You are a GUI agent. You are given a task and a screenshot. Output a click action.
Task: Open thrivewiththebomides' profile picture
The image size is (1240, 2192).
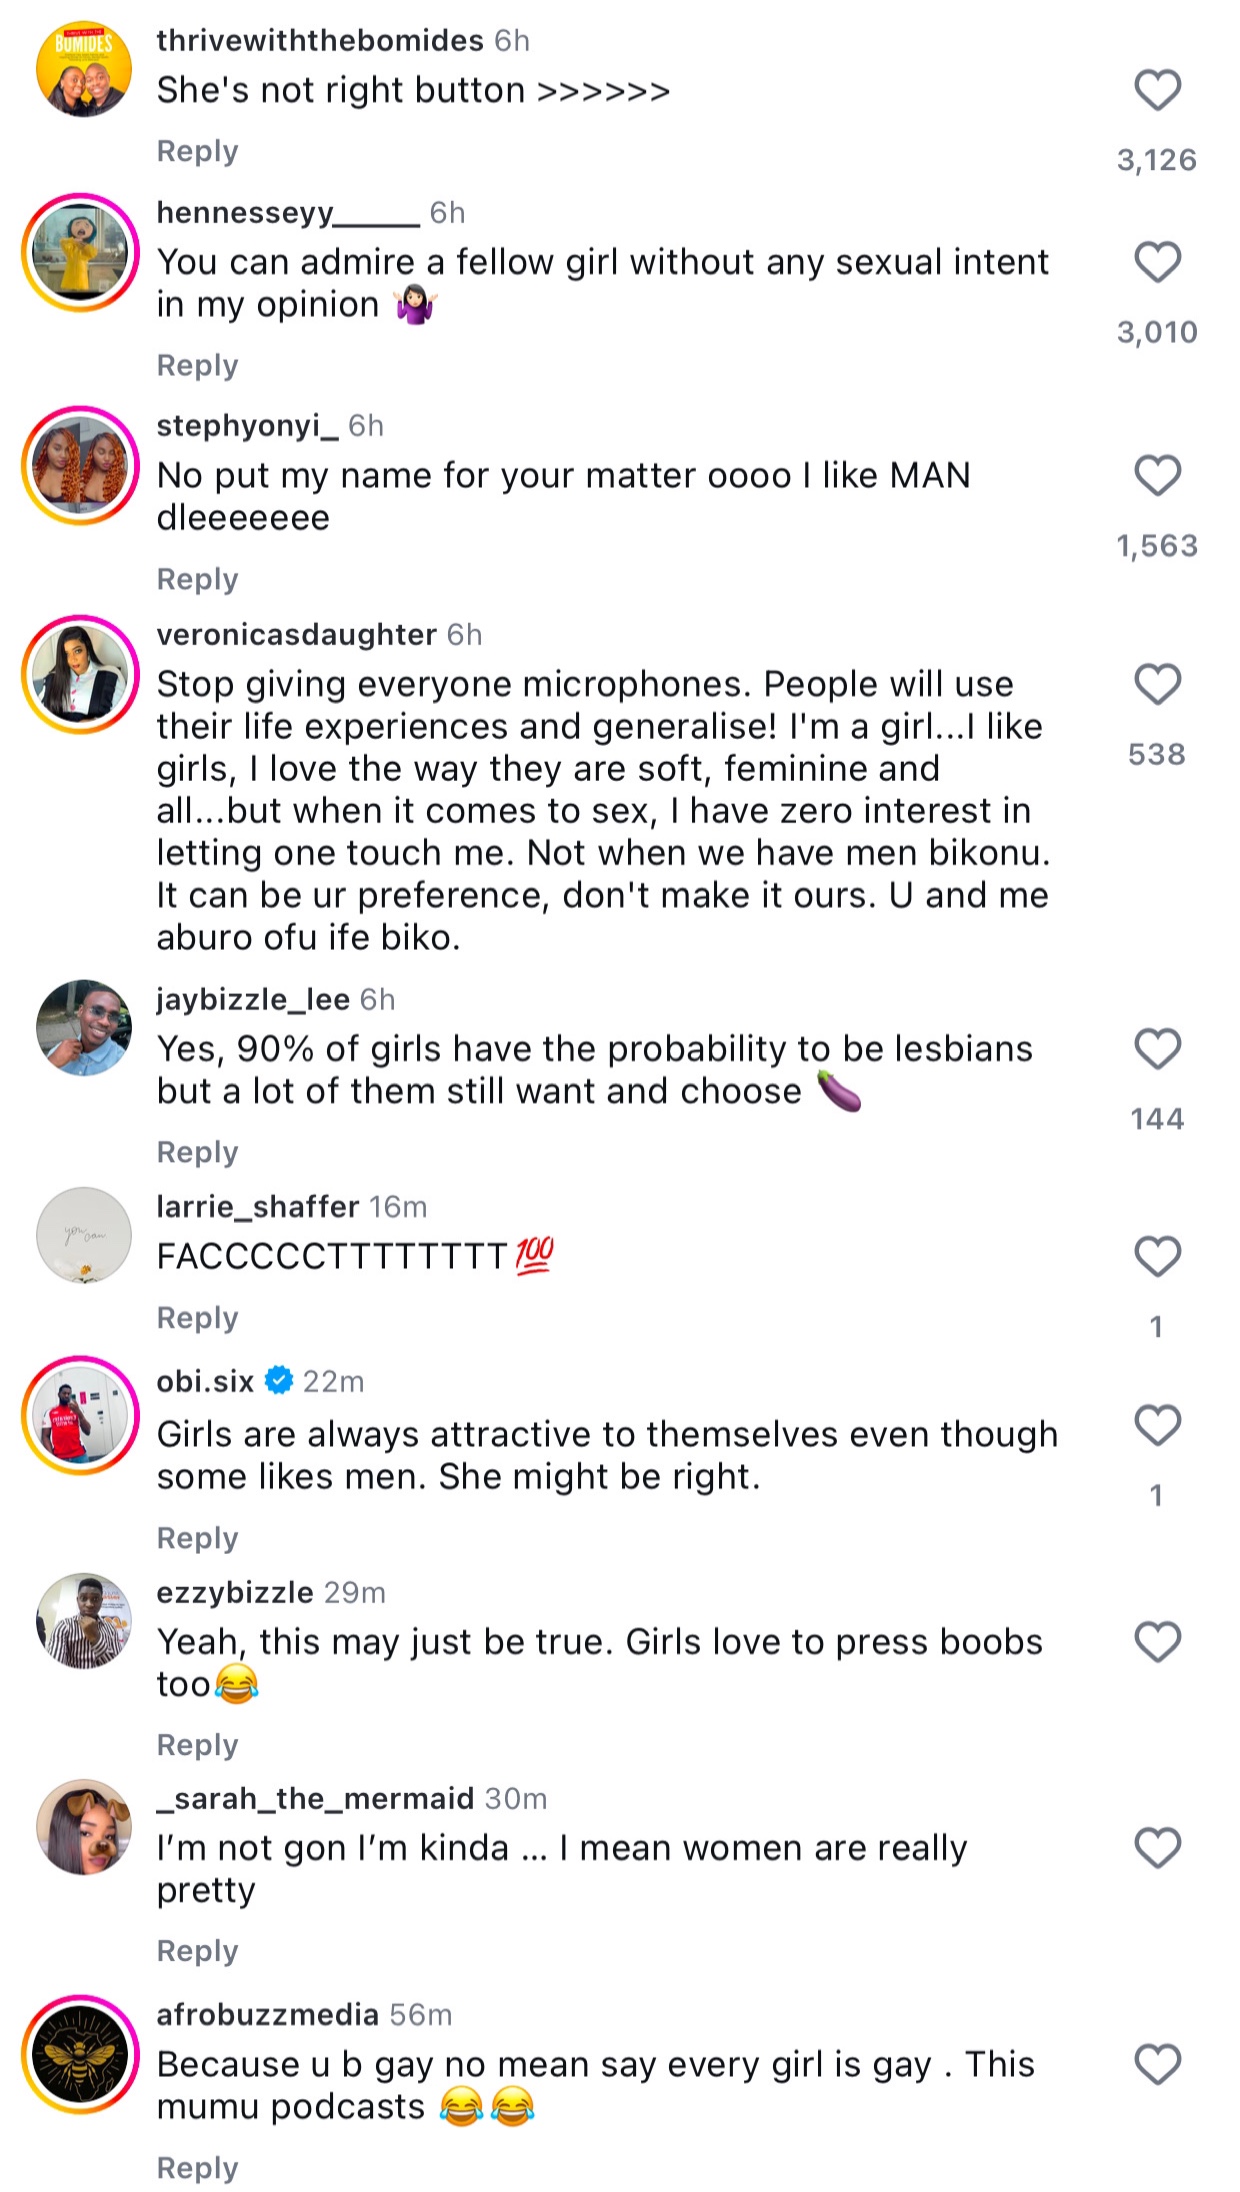(x=83, y=70)
